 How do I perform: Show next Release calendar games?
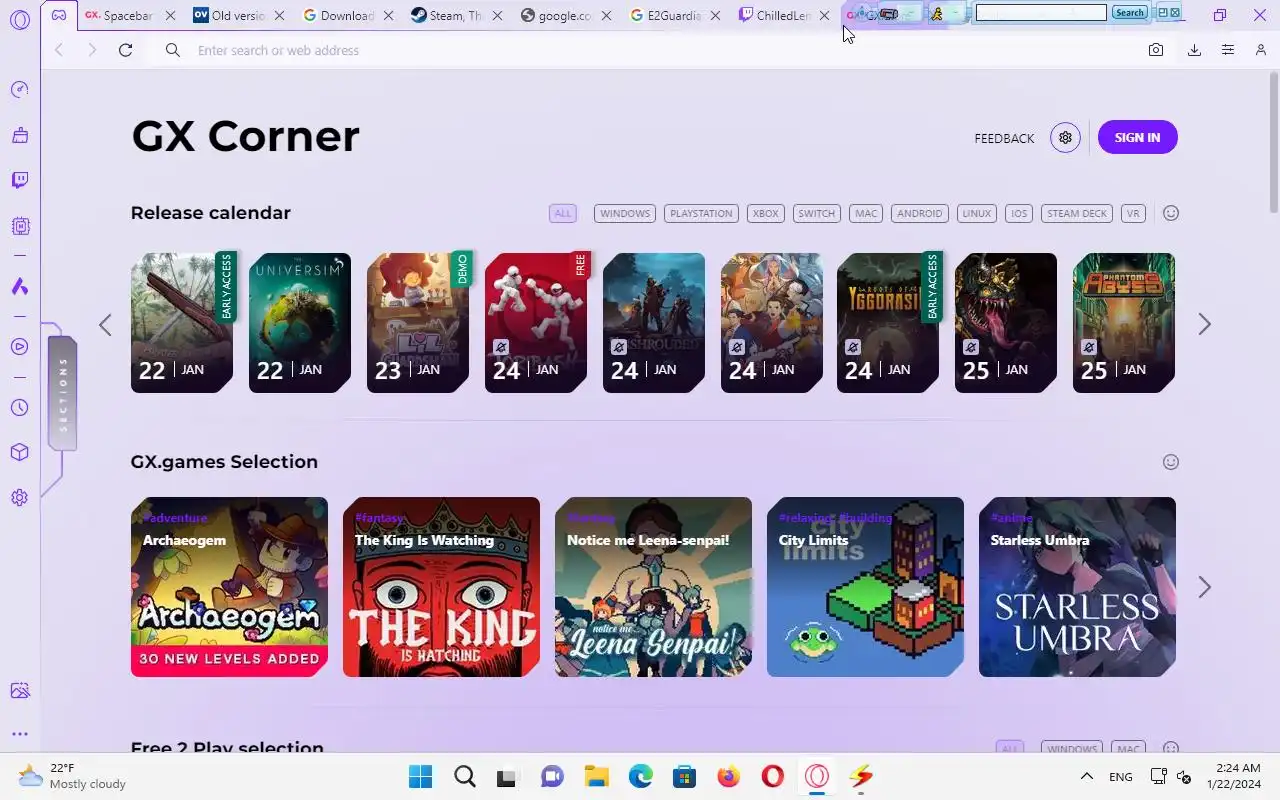pyautogui.click(x=1205, y=324)
